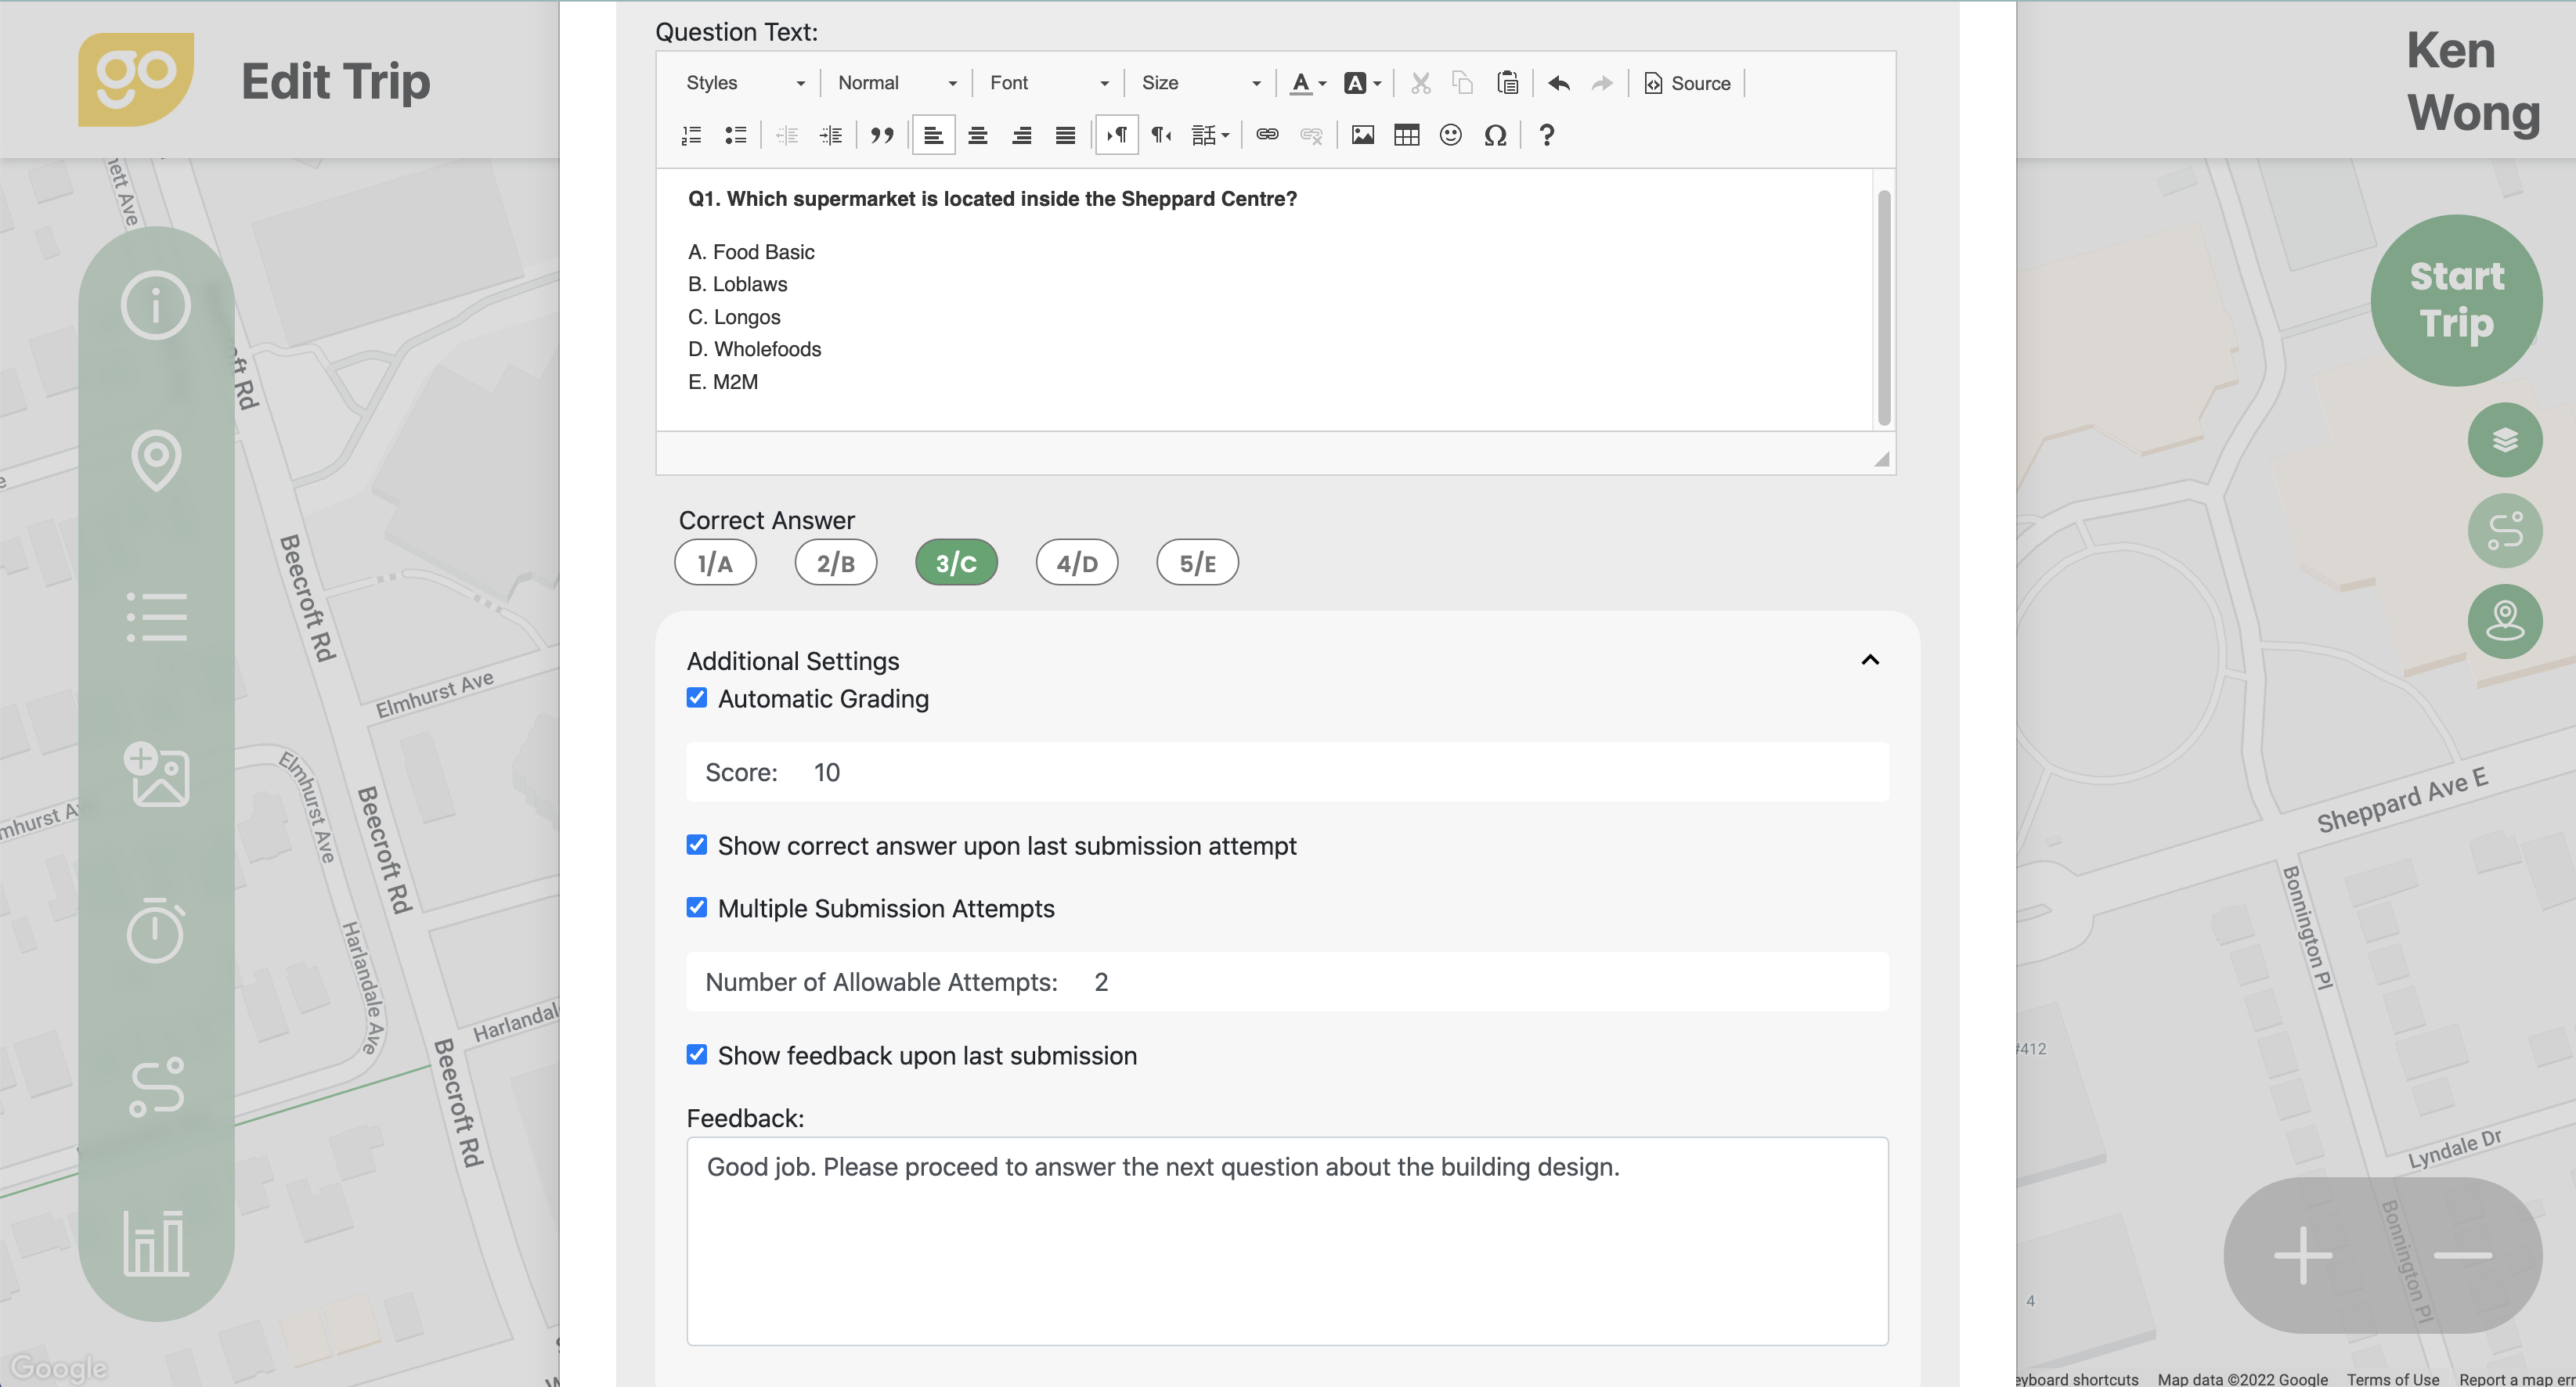Insert a table into the question
This screenshot has width=2576, height=1387.
point(1407,135)
